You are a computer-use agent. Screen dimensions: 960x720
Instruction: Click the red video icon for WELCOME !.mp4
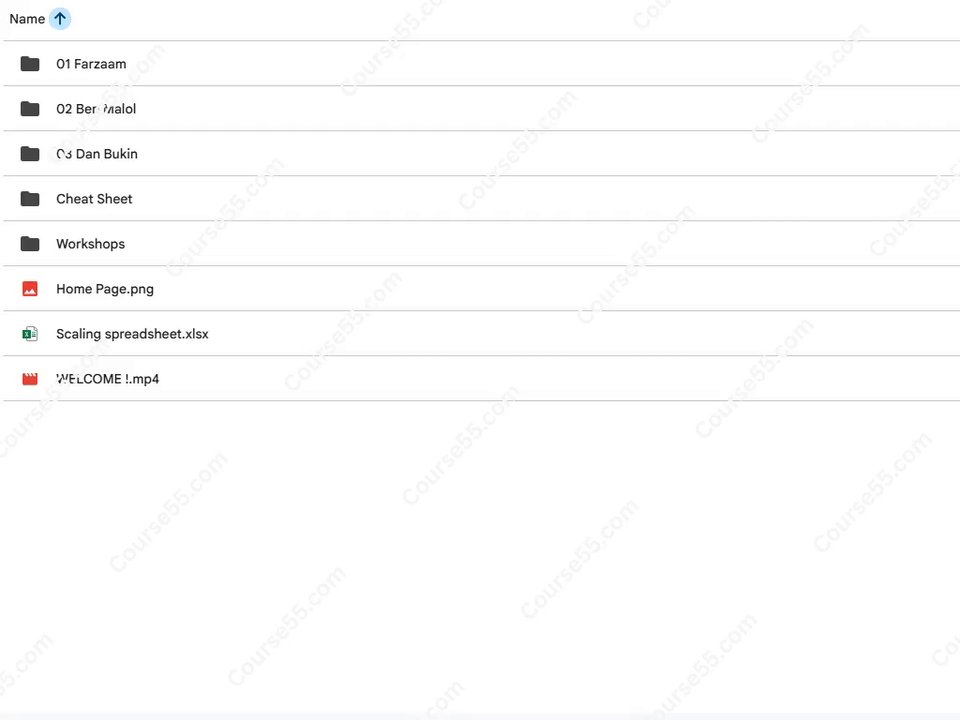[30, 379]
